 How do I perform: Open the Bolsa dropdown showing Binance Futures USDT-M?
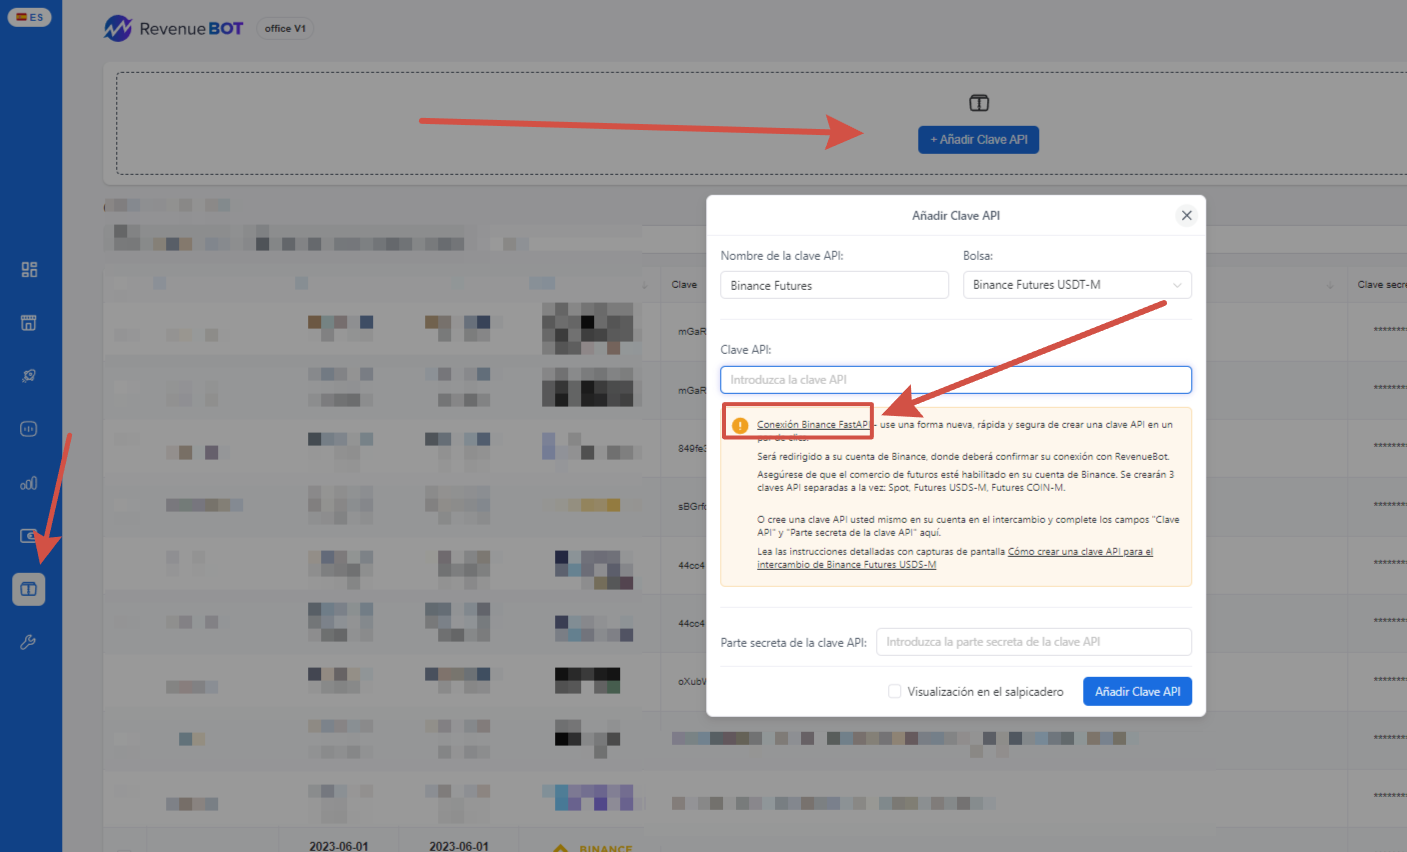[x=1077, y=285]
